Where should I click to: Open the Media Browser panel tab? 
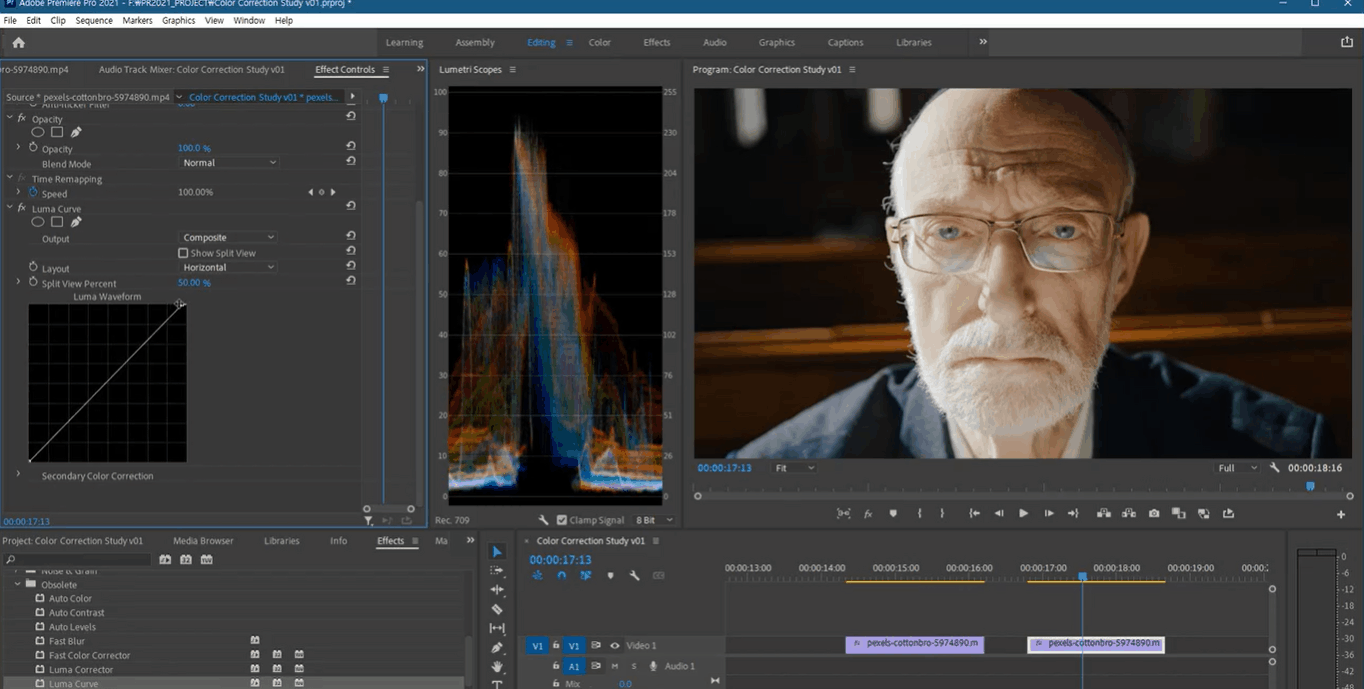pos(203,541)
